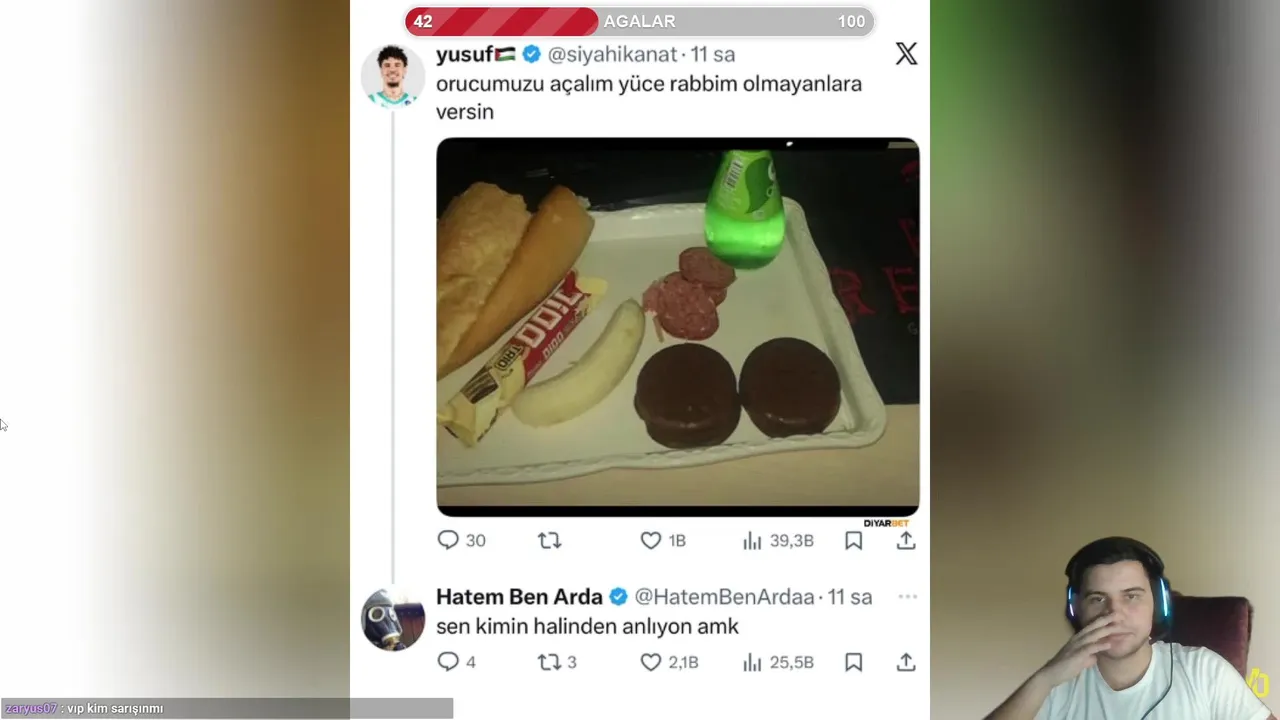1280x720 pixels.
Task: Visit @HatemBenArdaa handle link
Action: pos(725,596)
